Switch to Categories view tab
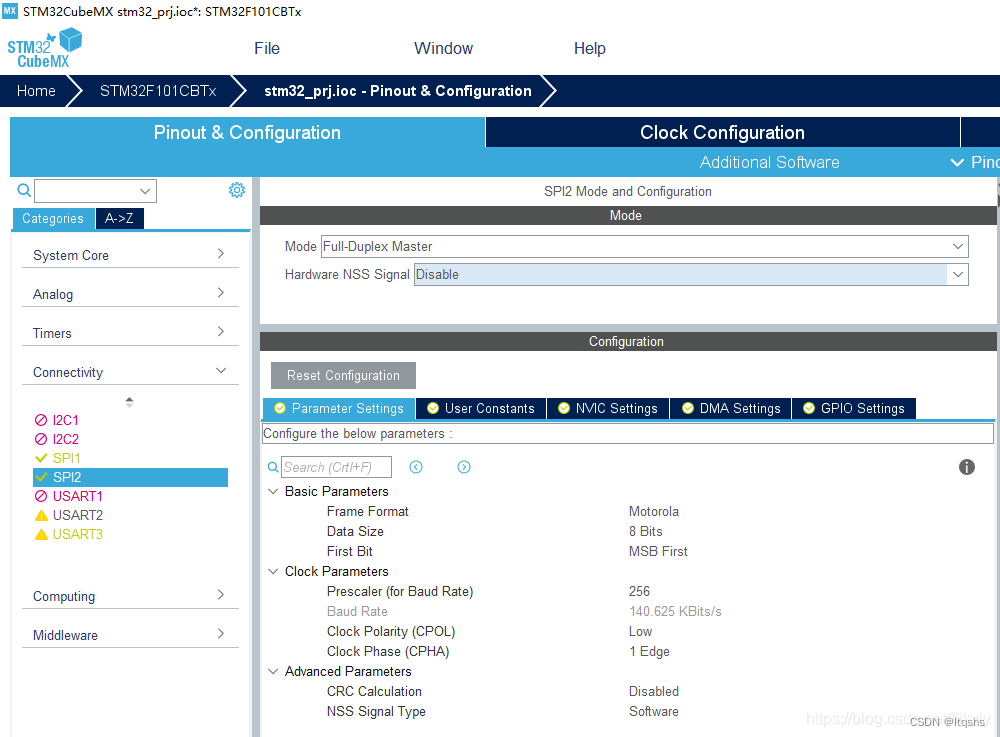The image size is (1000, 737). (x=53, y=219)
